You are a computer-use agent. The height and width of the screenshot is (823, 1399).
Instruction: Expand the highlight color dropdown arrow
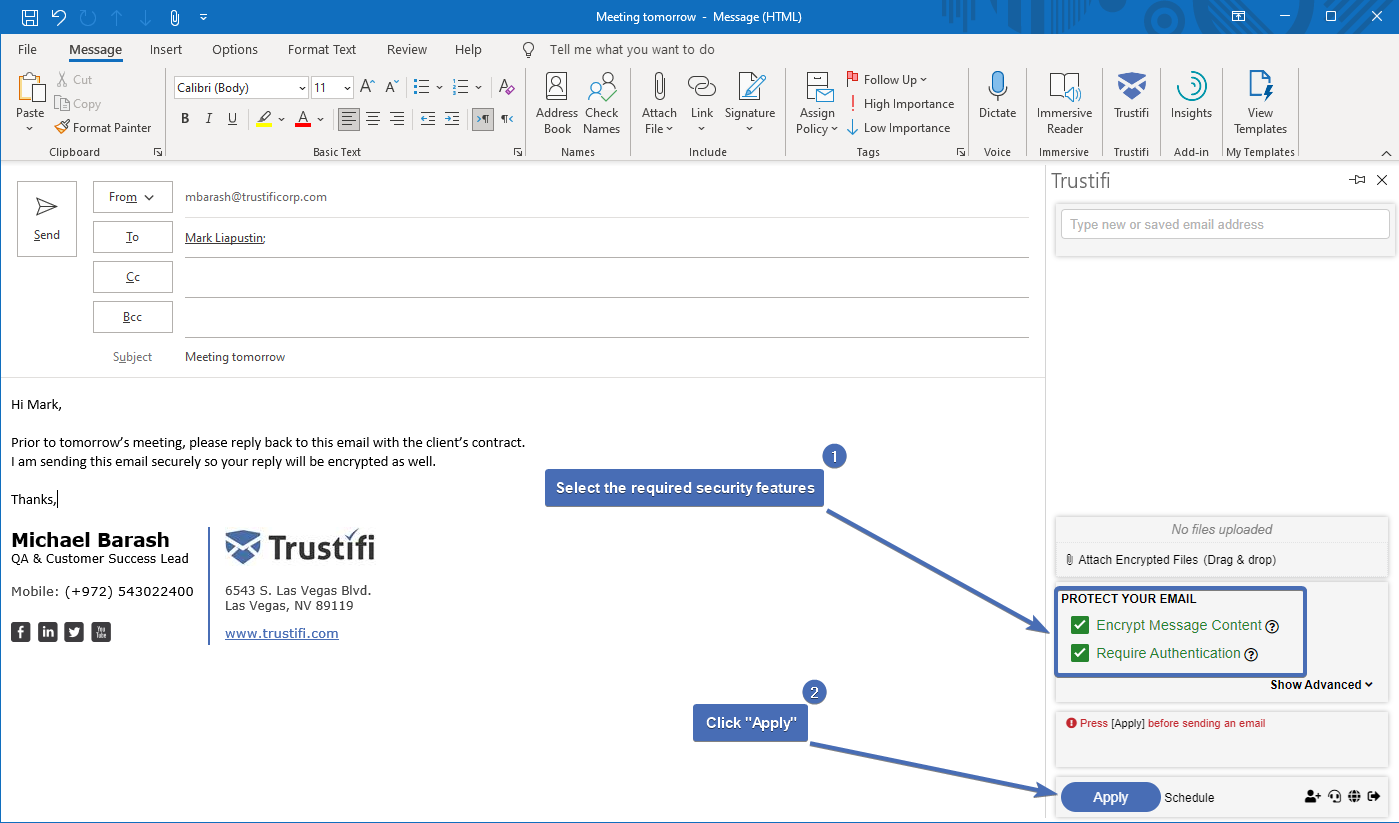tap(281, 119)
